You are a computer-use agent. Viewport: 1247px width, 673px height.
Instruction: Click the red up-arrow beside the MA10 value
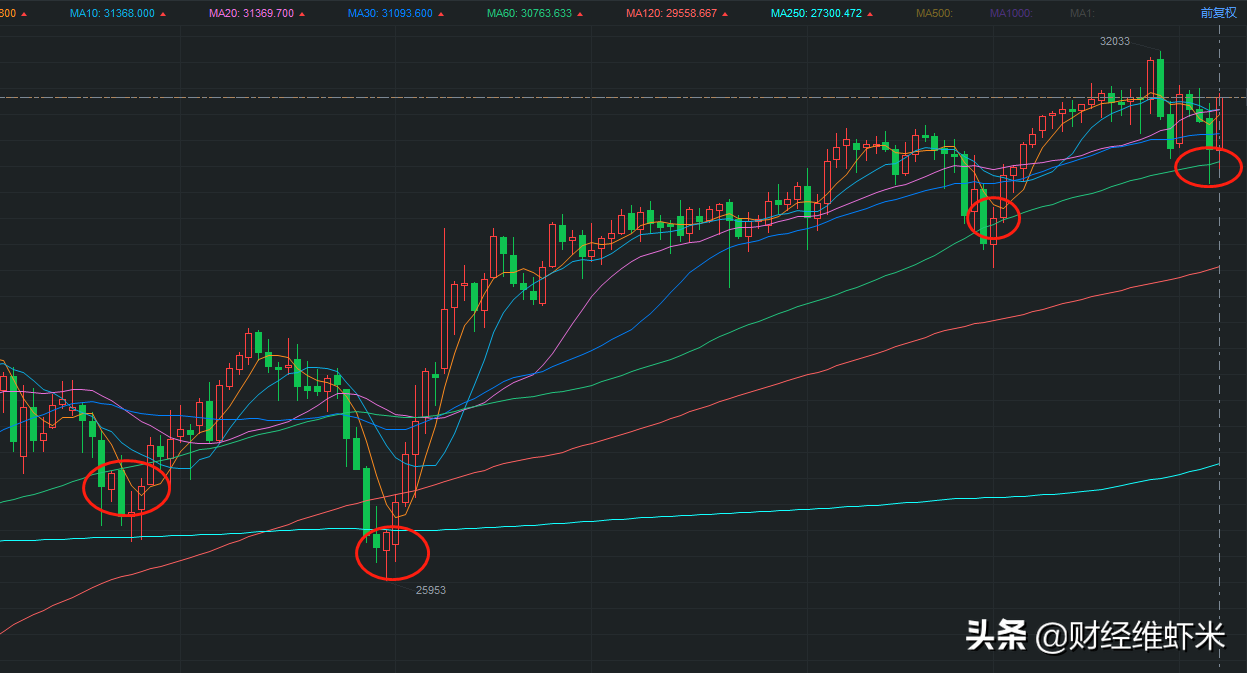pos(163,14)
